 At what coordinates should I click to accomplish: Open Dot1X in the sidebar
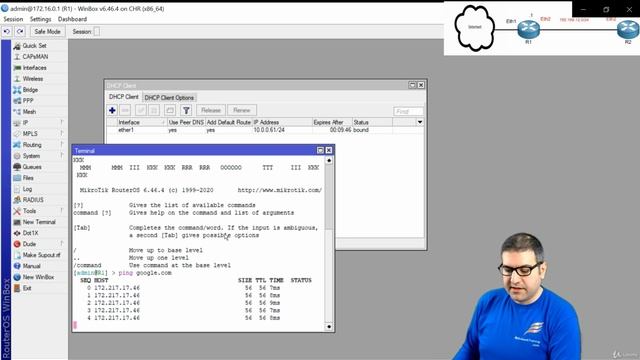pyautogui.click(x=30, y=233)
